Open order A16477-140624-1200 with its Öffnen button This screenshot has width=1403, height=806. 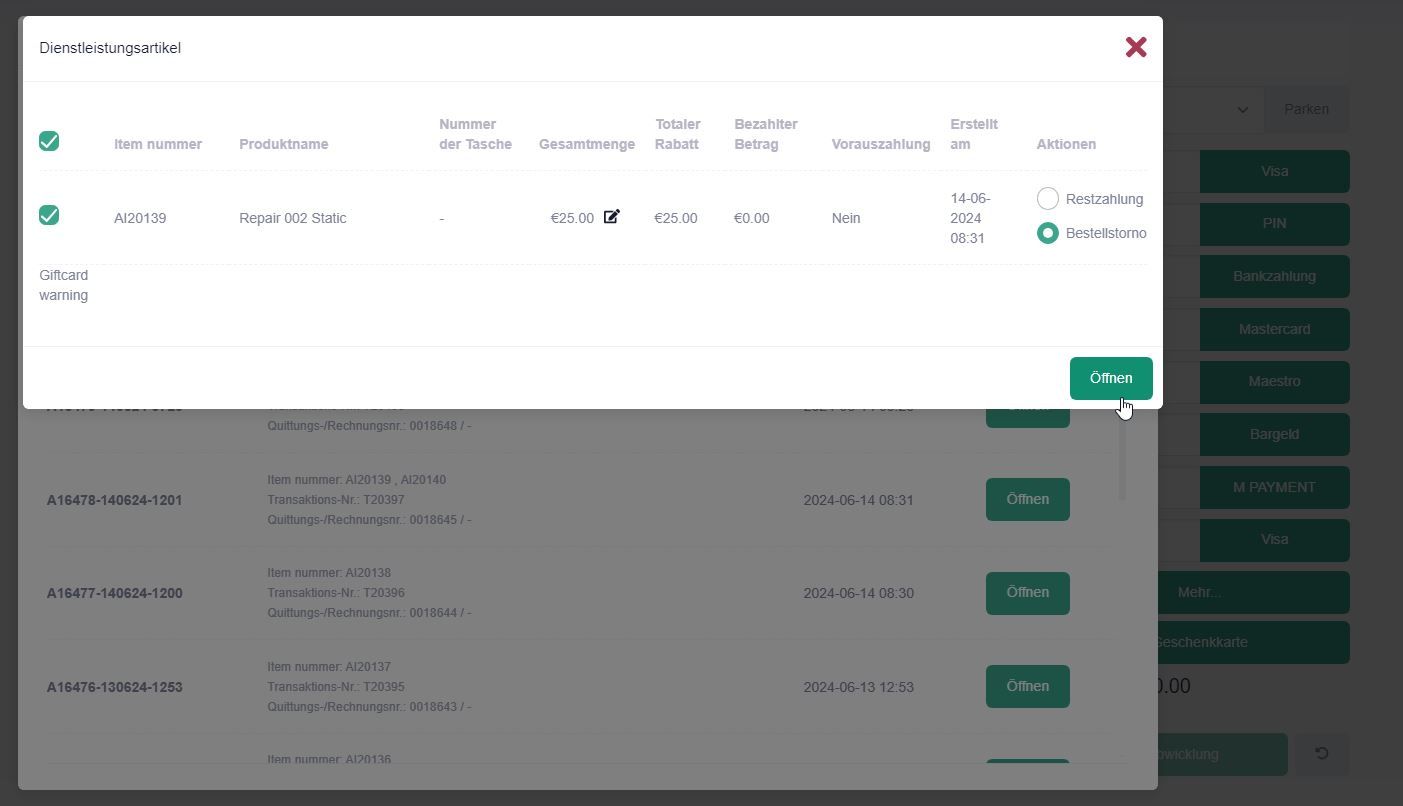tap(1027, 593)
